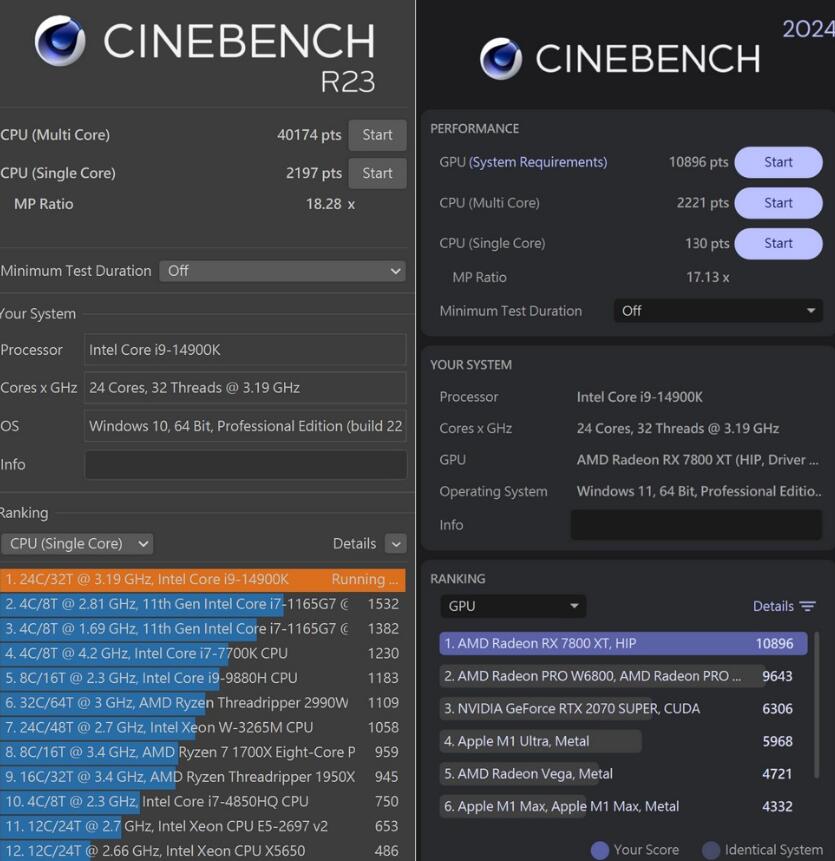Open R23 Minimum Test Duration dropdown

click(283, 271)
